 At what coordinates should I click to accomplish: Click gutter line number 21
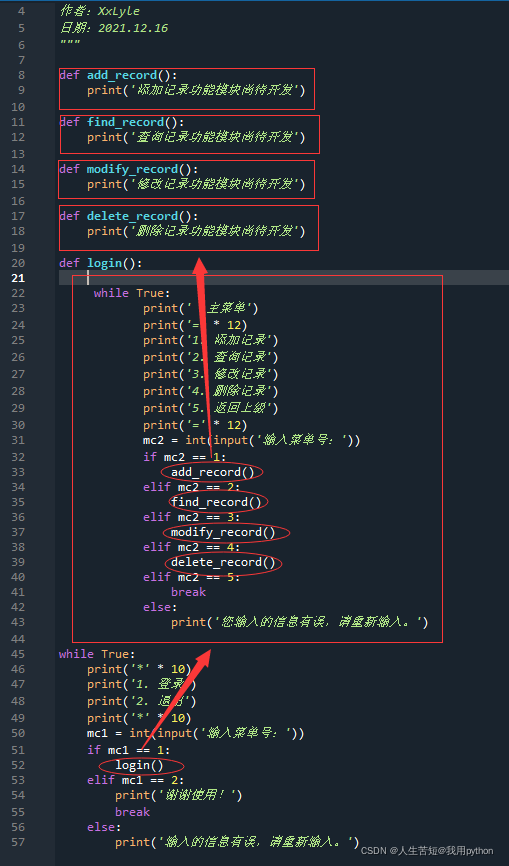click(18, 278)
